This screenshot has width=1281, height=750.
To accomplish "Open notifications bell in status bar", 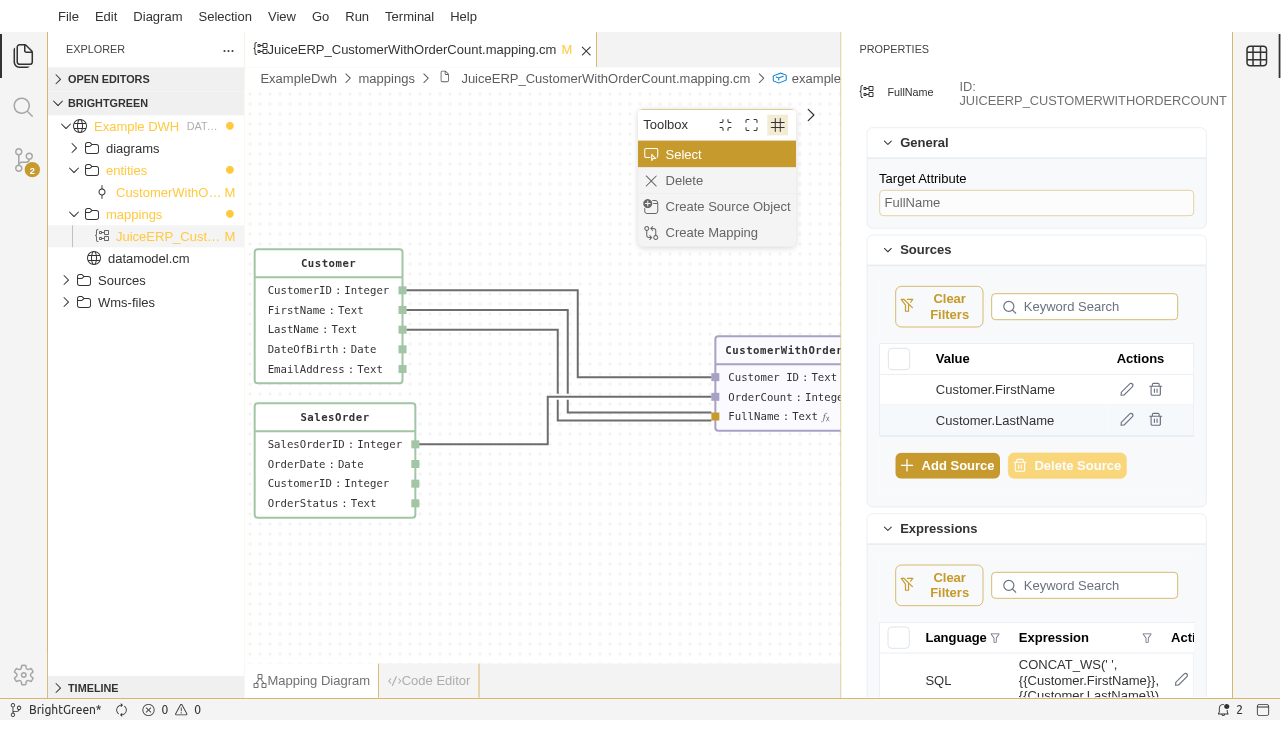I will (x=1223, y=710).
